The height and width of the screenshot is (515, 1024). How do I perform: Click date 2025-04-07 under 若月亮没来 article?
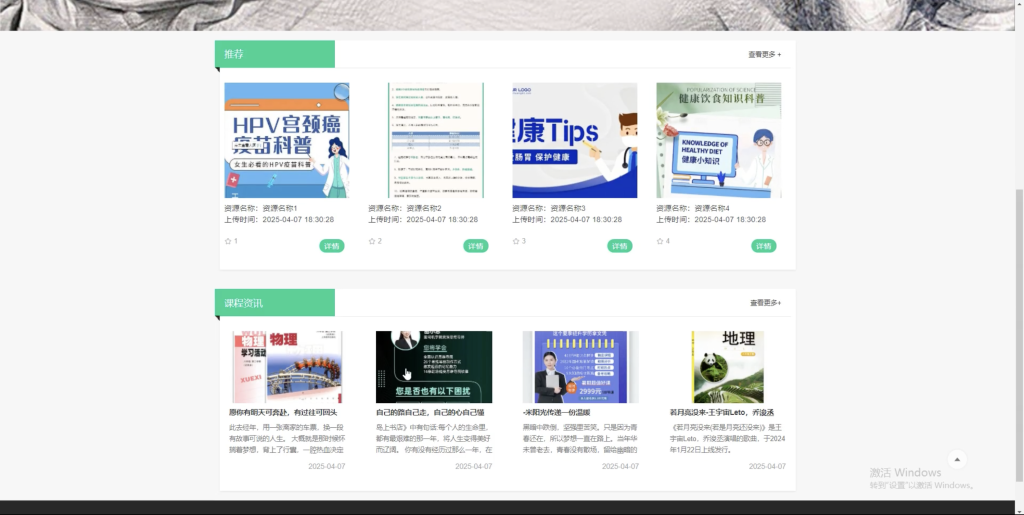click(767, 467)
